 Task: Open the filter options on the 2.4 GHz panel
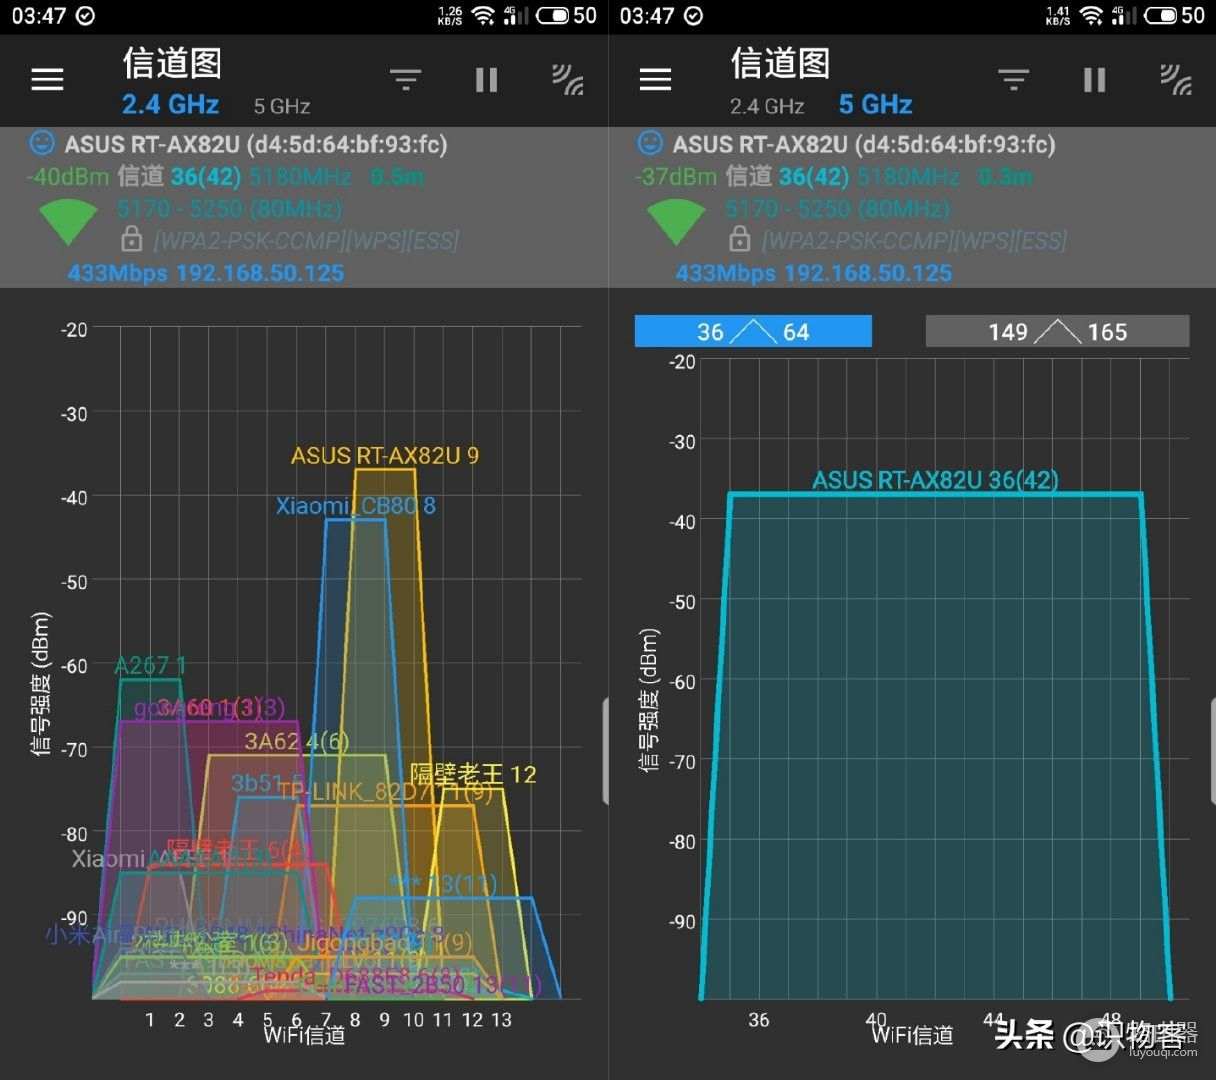point(405,79)
